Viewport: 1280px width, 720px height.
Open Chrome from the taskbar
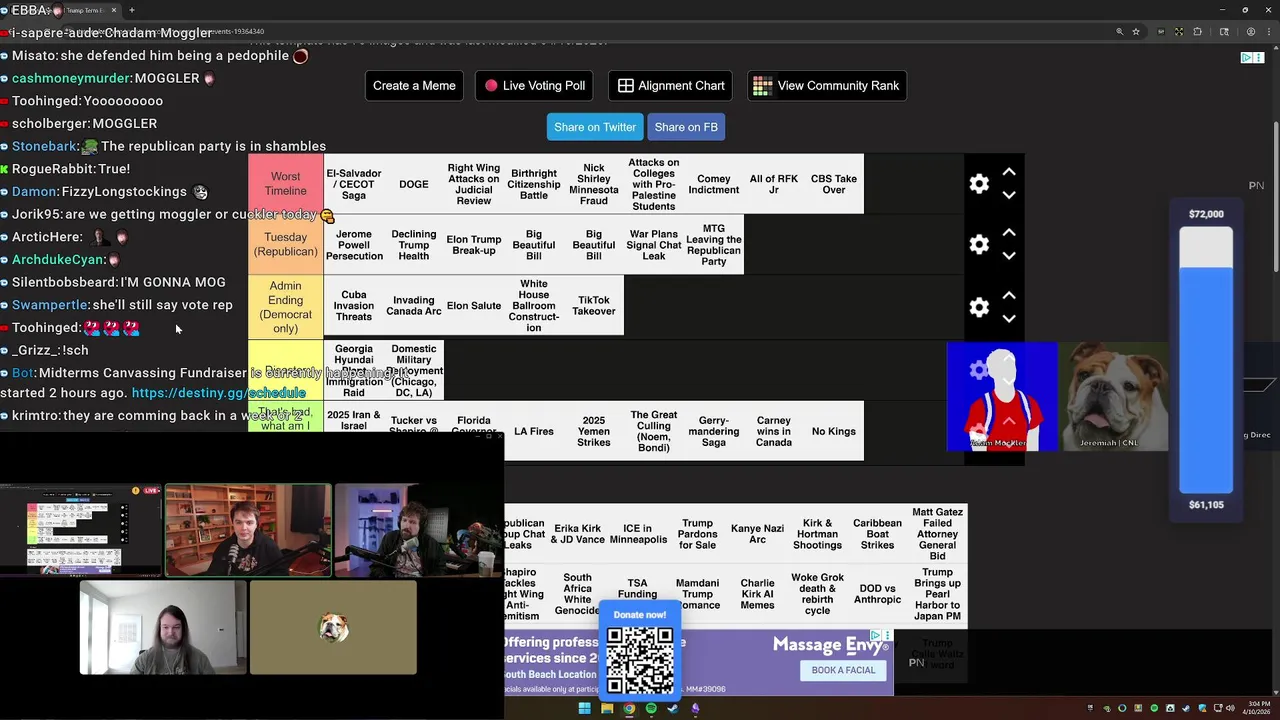click(629, 709)
